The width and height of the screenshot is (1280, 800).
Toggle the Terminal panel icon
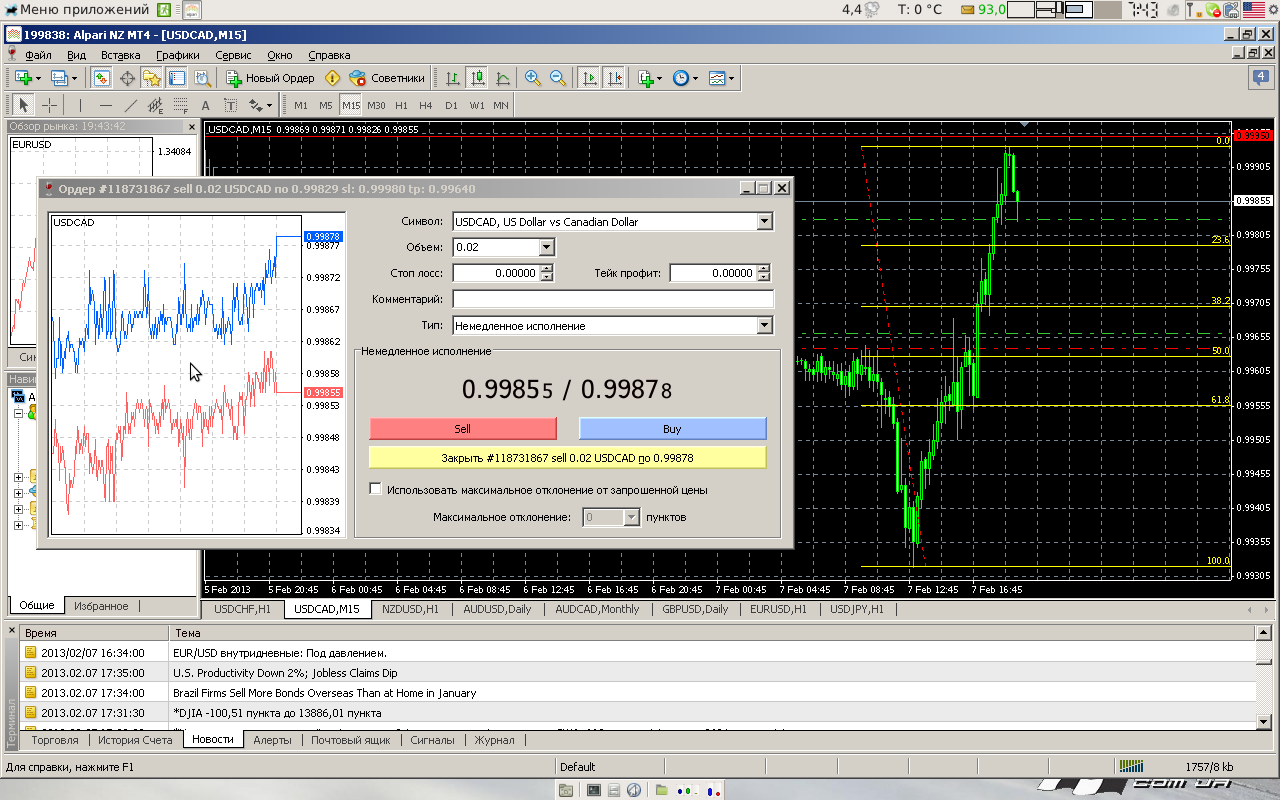pyautogui.click(x=177, y=78)
